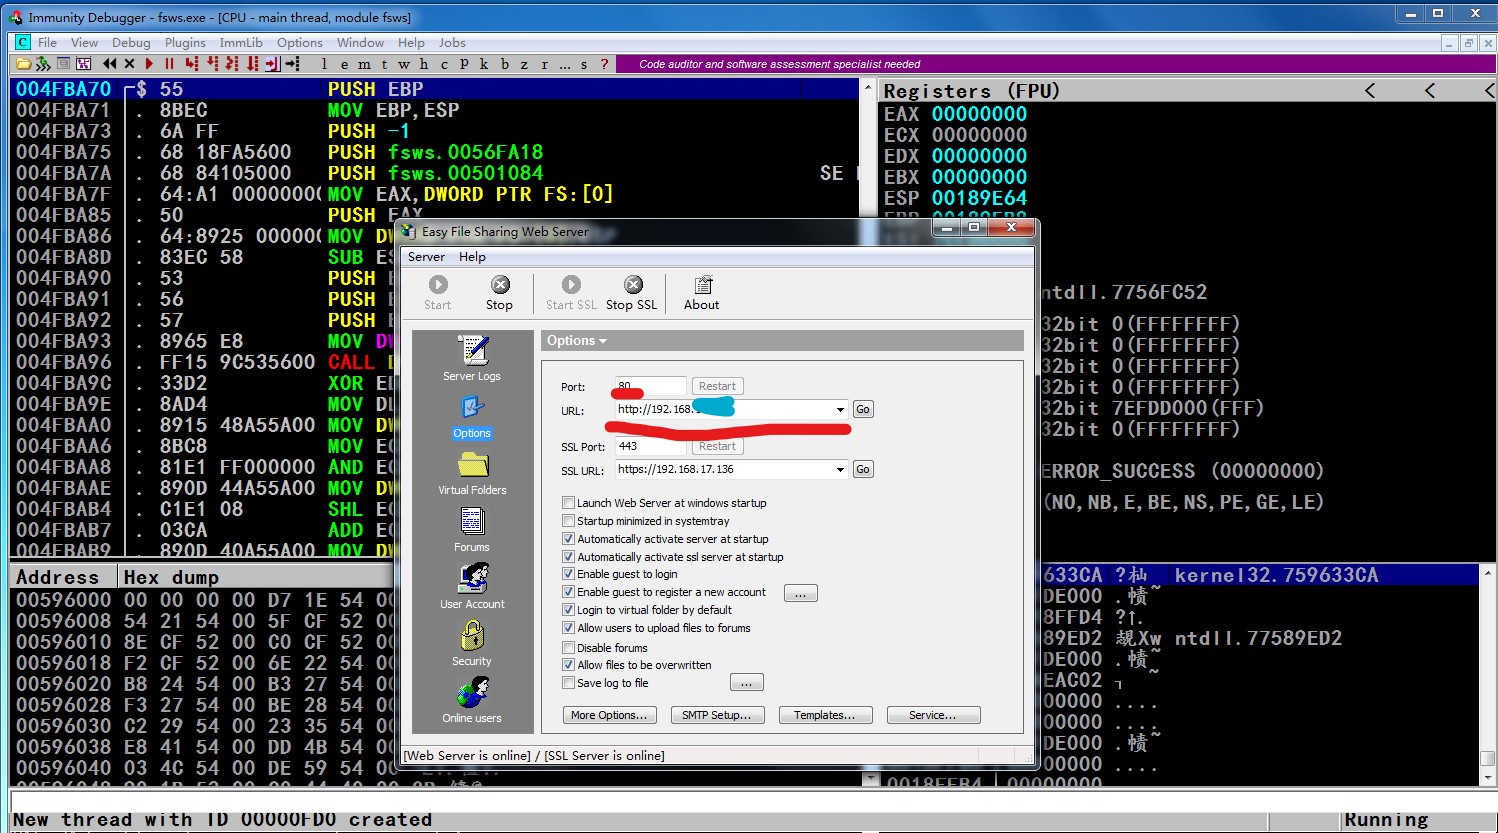Open the SSL URL combo box arrow
Viewport: 1498px width, 833px height.
(840, 470)
